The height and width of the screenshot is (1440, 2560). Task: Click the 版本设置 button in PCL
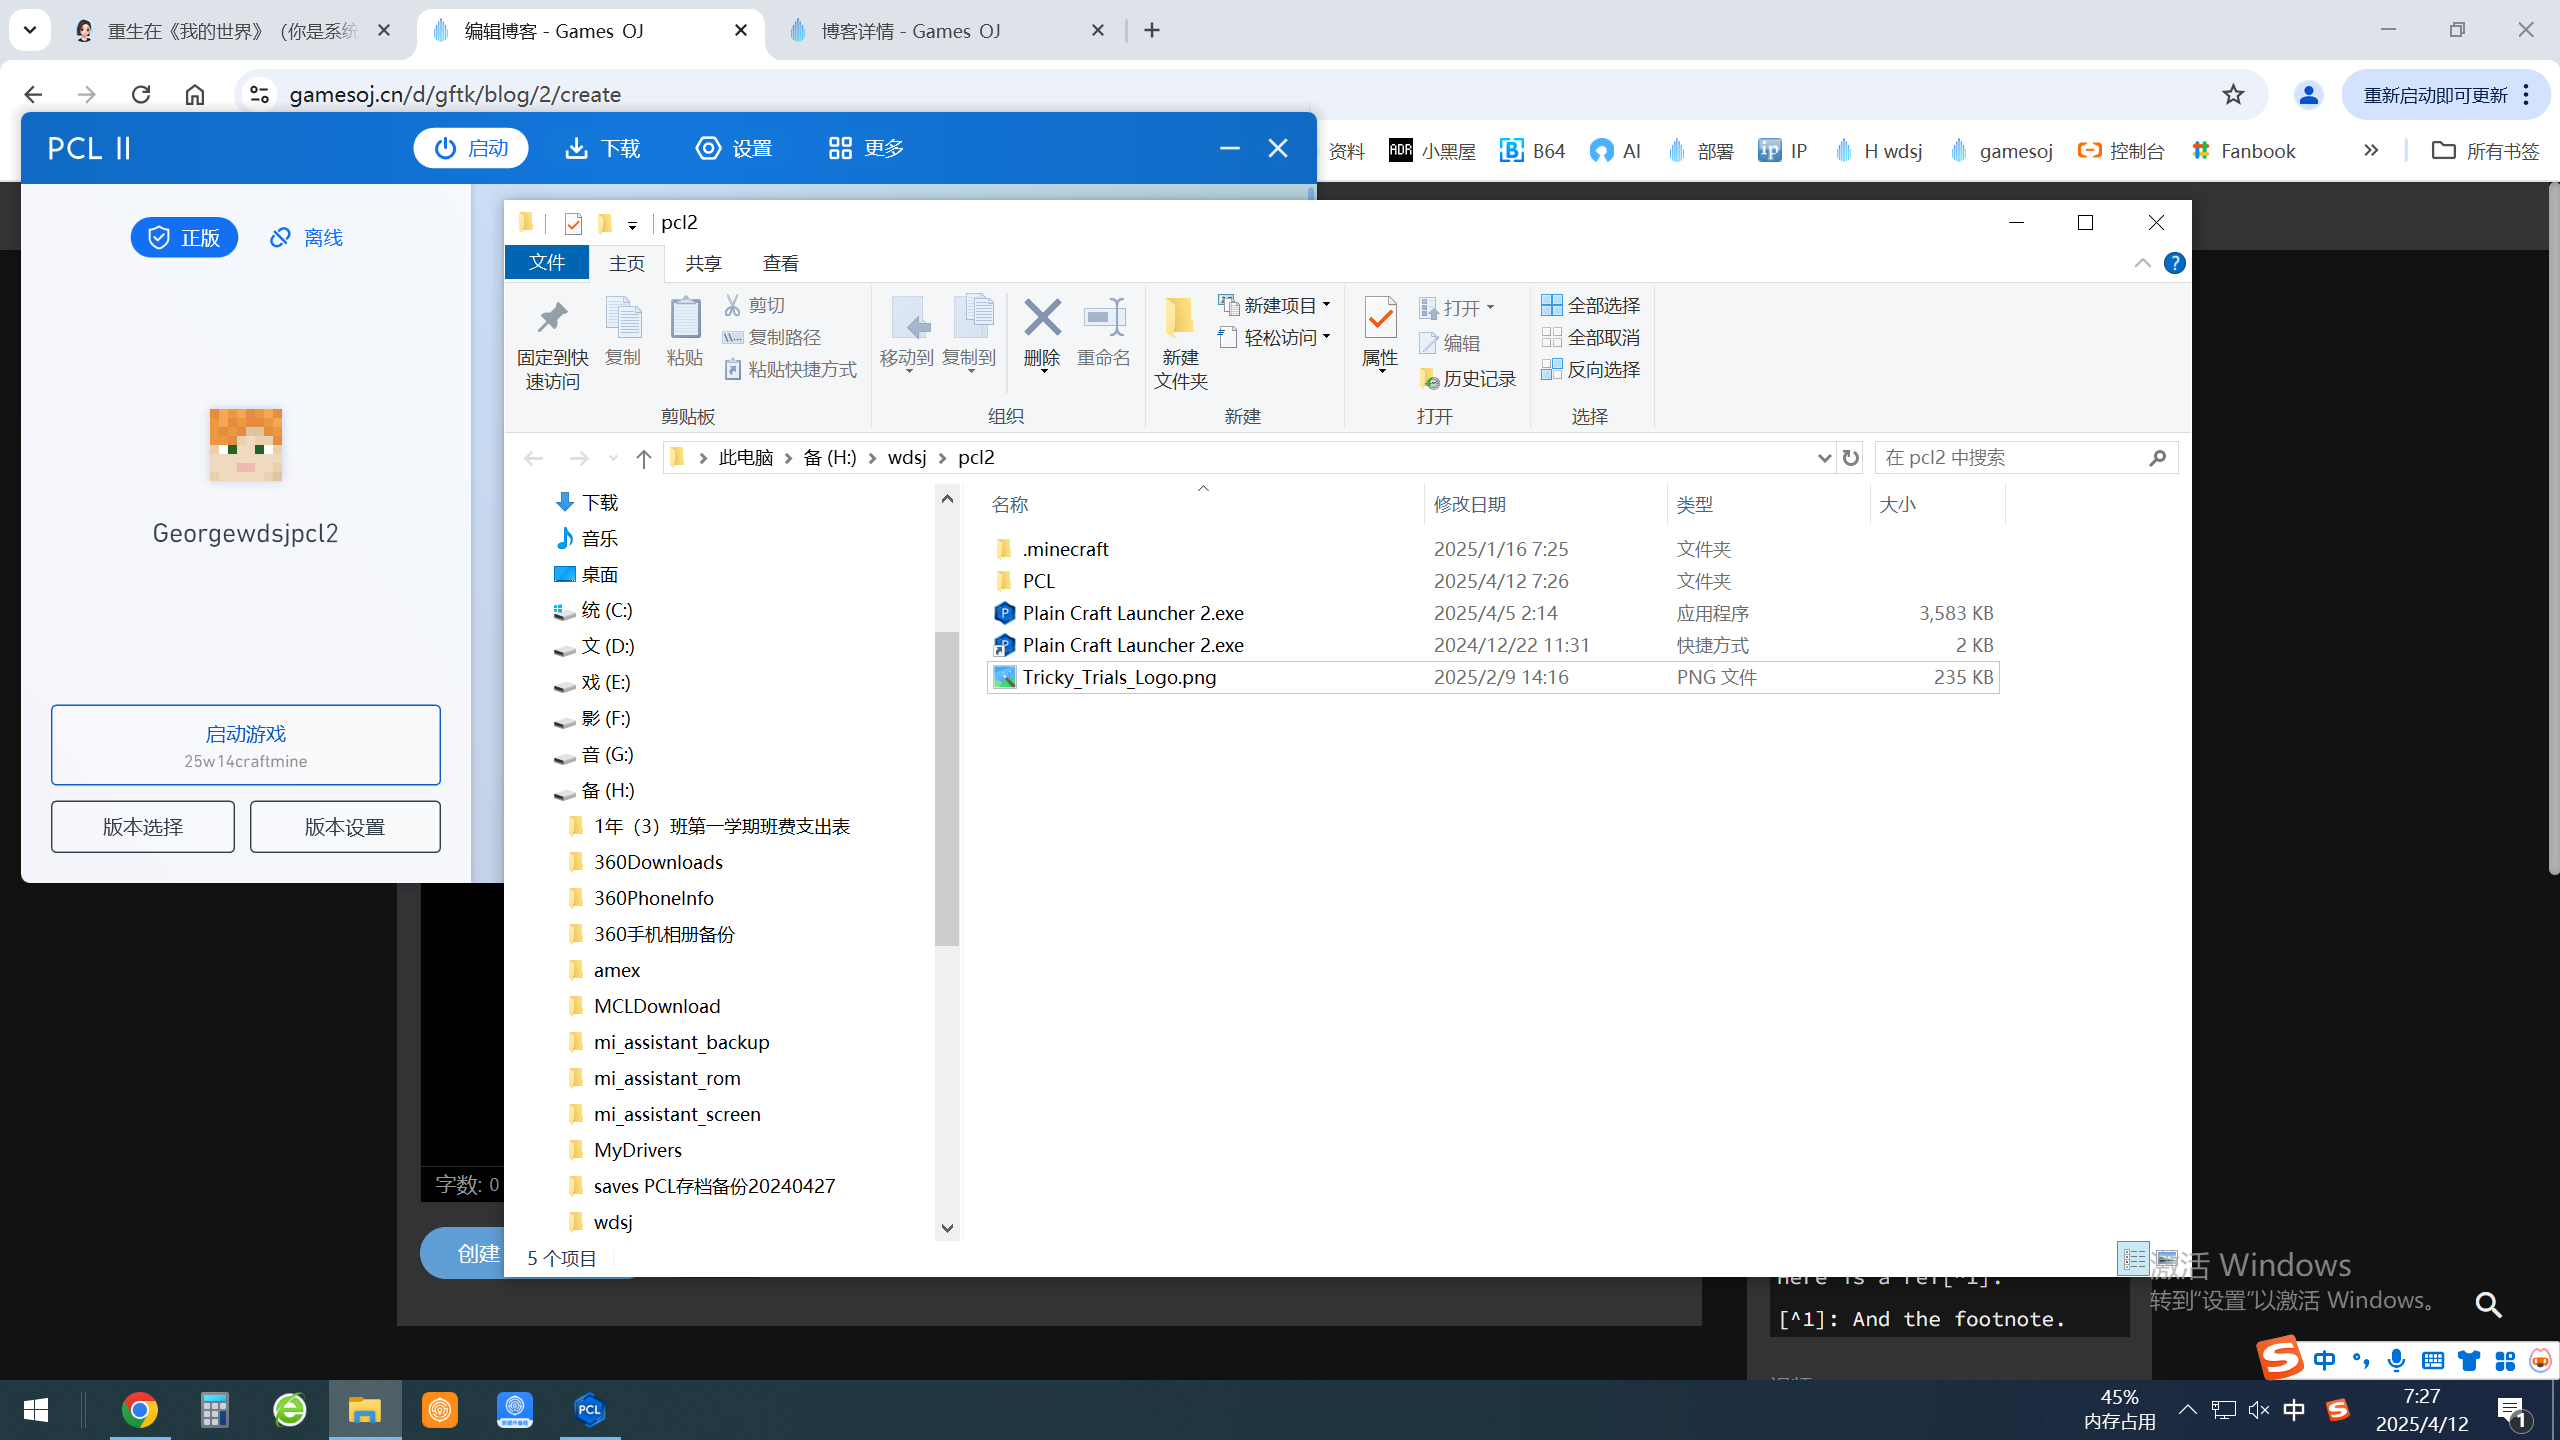pos(345,826)
